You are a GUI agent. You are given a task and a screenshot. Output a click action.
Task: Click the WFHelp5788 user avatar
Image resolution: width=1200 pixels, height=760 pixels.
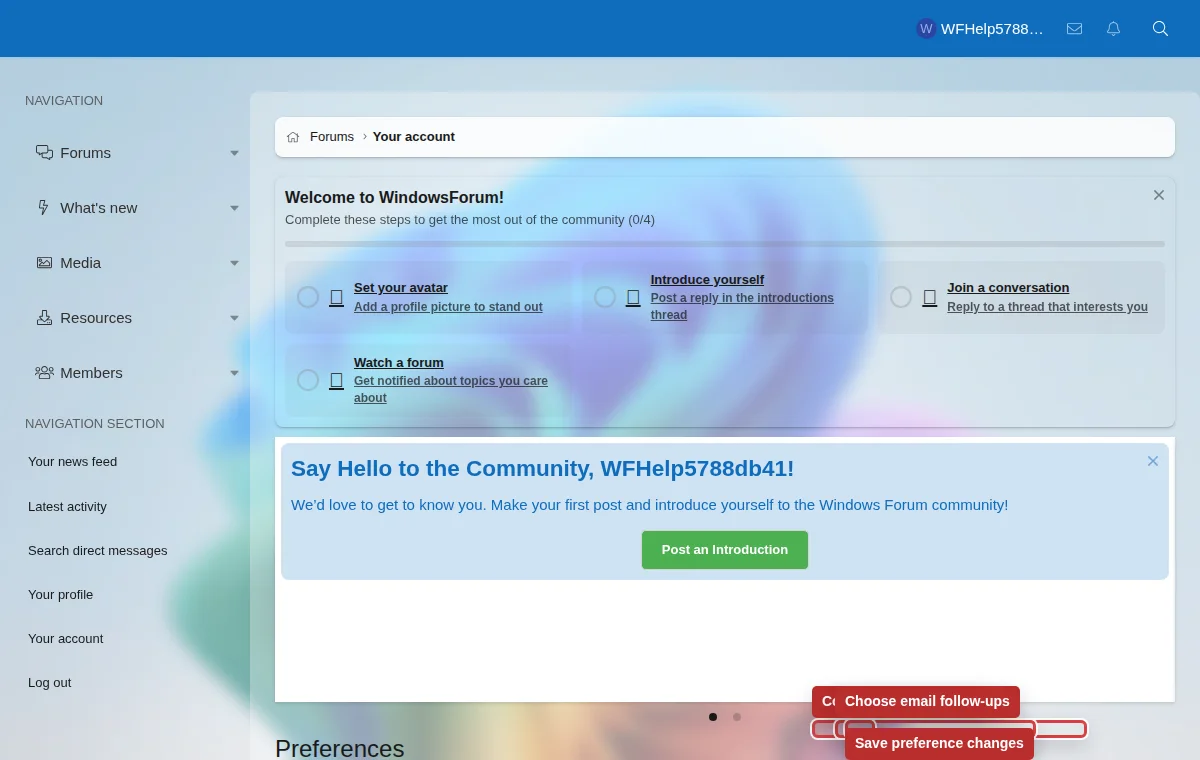pyautogui.click(x=926, y=29)
